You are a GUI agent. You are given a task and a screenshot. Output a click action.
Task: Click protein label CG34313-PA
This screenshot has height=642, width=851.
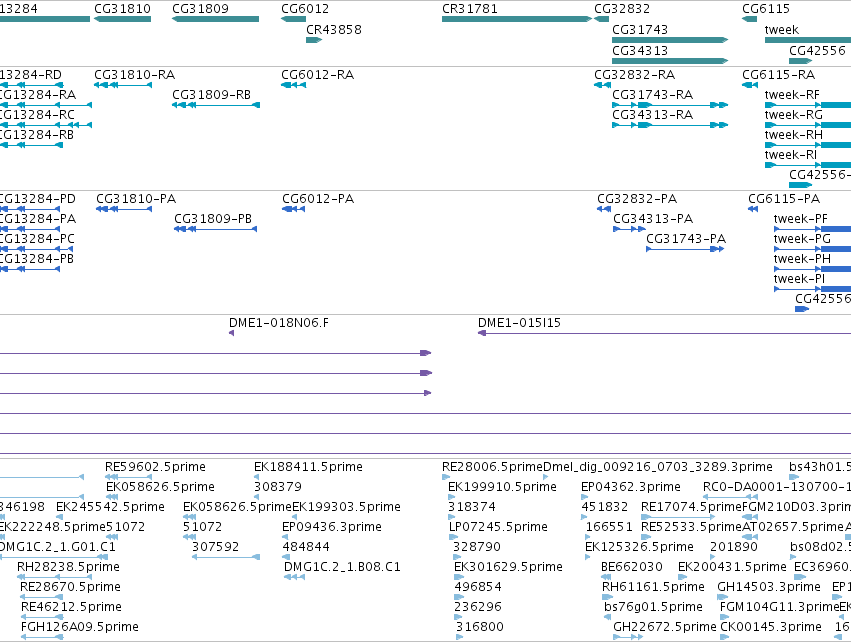[x=653, y=219]
